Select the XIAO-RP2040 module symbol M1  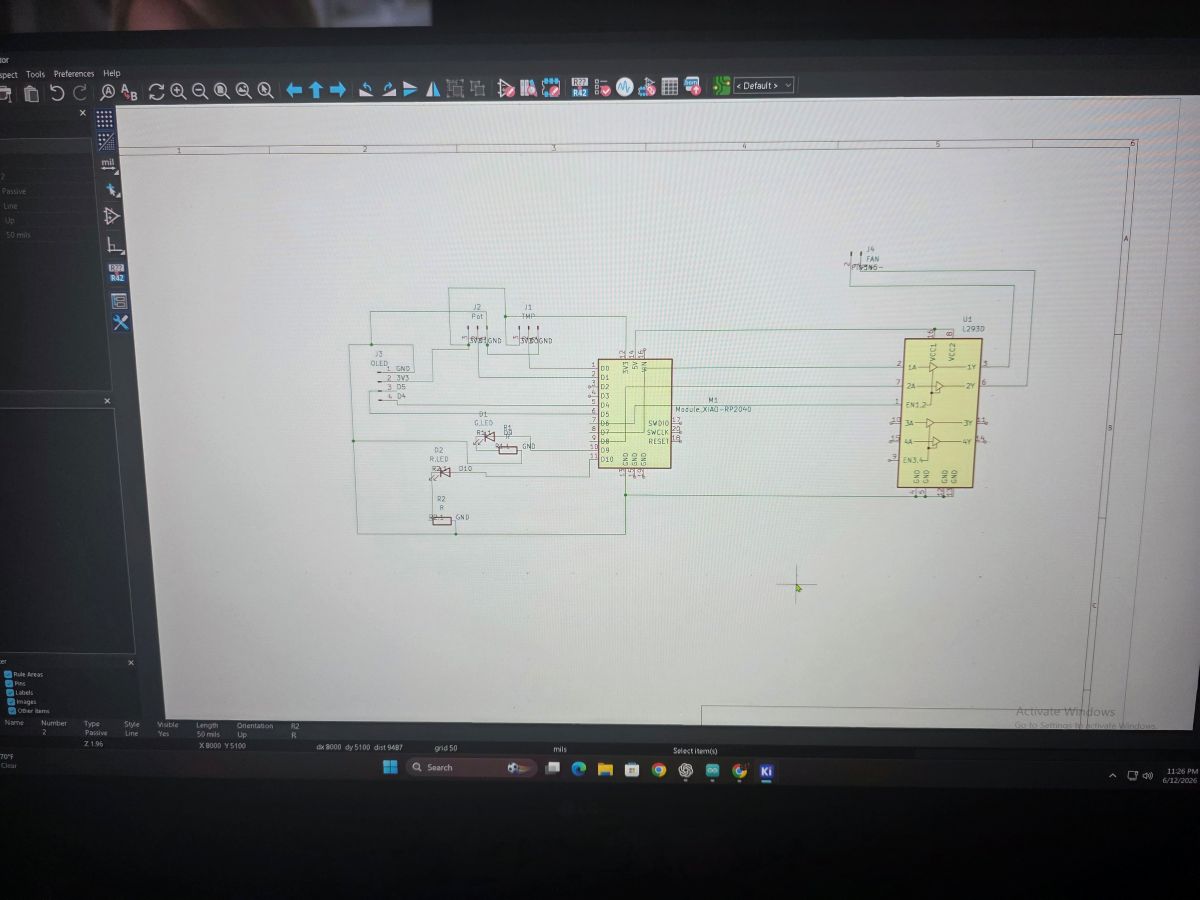coord(634,413)
